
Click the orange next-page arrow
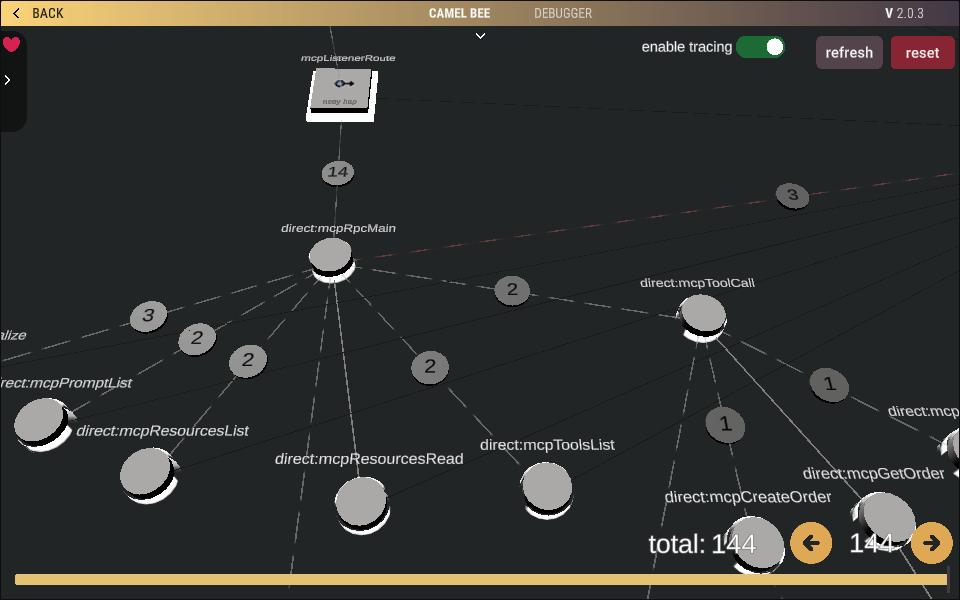pos(931,543)
